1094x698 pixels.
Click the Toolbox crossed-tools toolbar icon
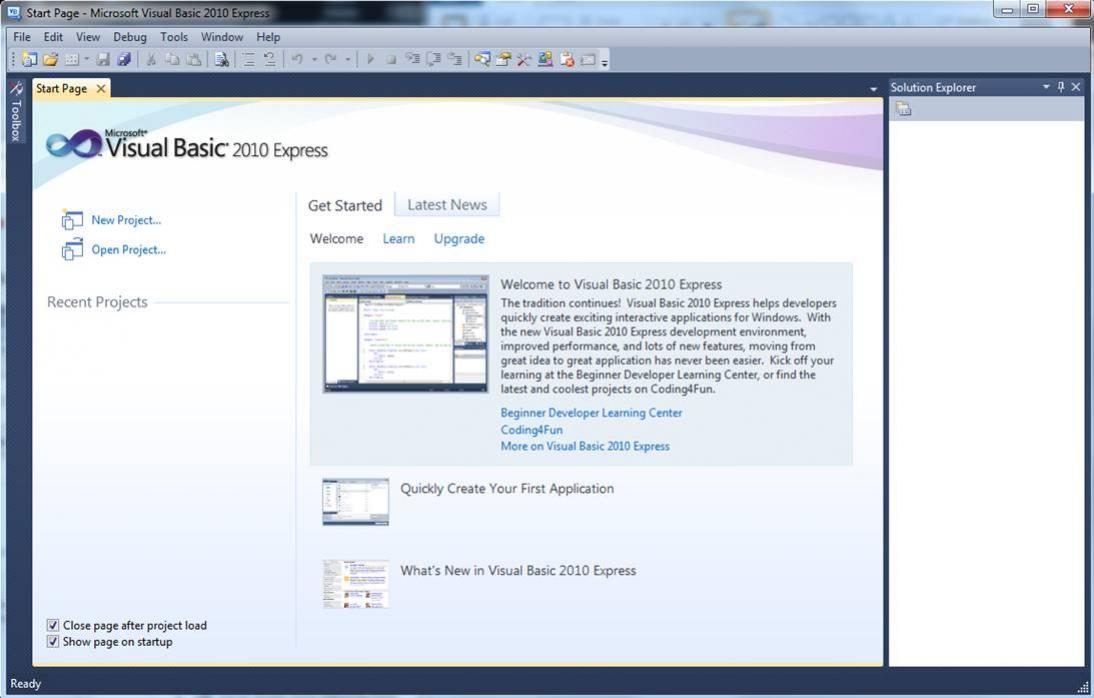[x=524, y=60]
